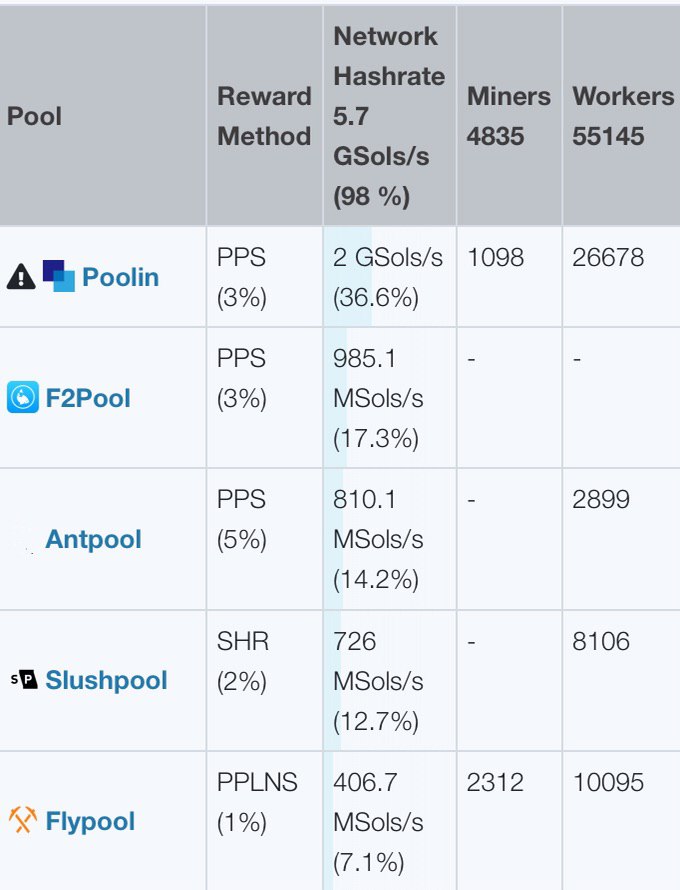Sort by Workers column header
The height and width of the screenshot is (890, 680).
622,116
